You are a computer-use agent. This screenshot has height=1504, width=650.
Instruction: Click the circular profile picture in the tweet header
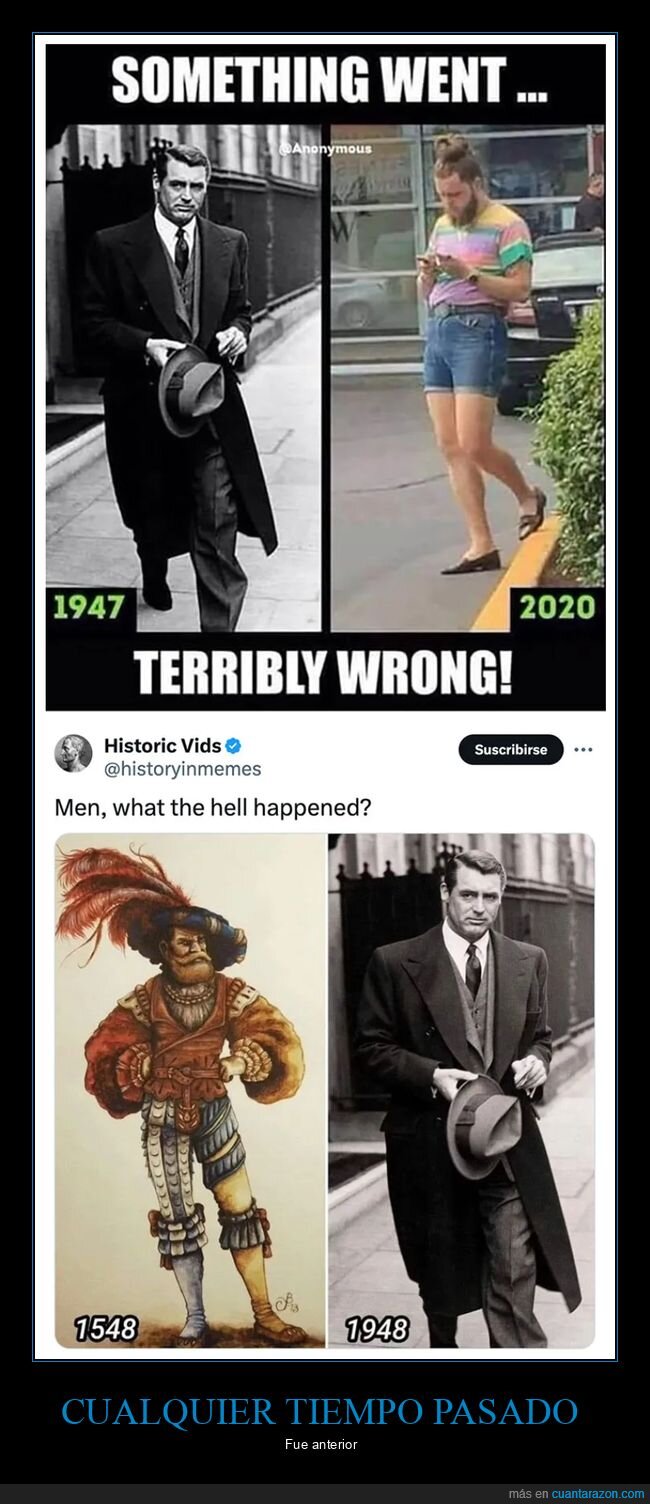coord(72,755)
